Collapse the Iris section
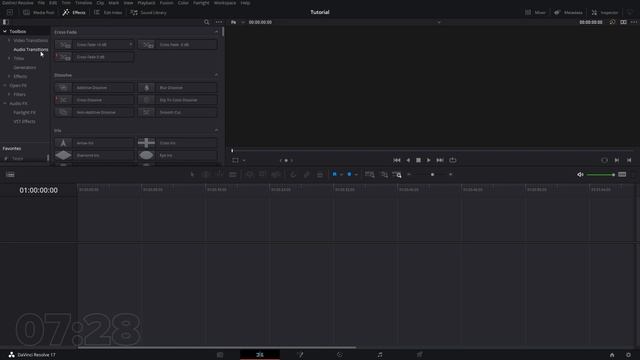Image resolution: width=640 pixels, height=360 pixels. click(x=216, y=131)
